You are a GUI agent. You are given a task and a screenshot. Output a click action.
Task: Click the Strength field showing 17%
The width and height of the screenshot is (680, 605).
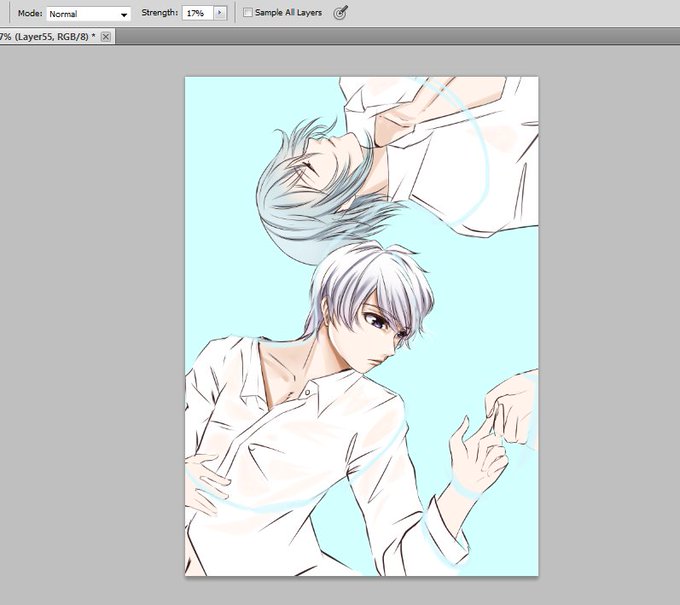tap(198, 13)
